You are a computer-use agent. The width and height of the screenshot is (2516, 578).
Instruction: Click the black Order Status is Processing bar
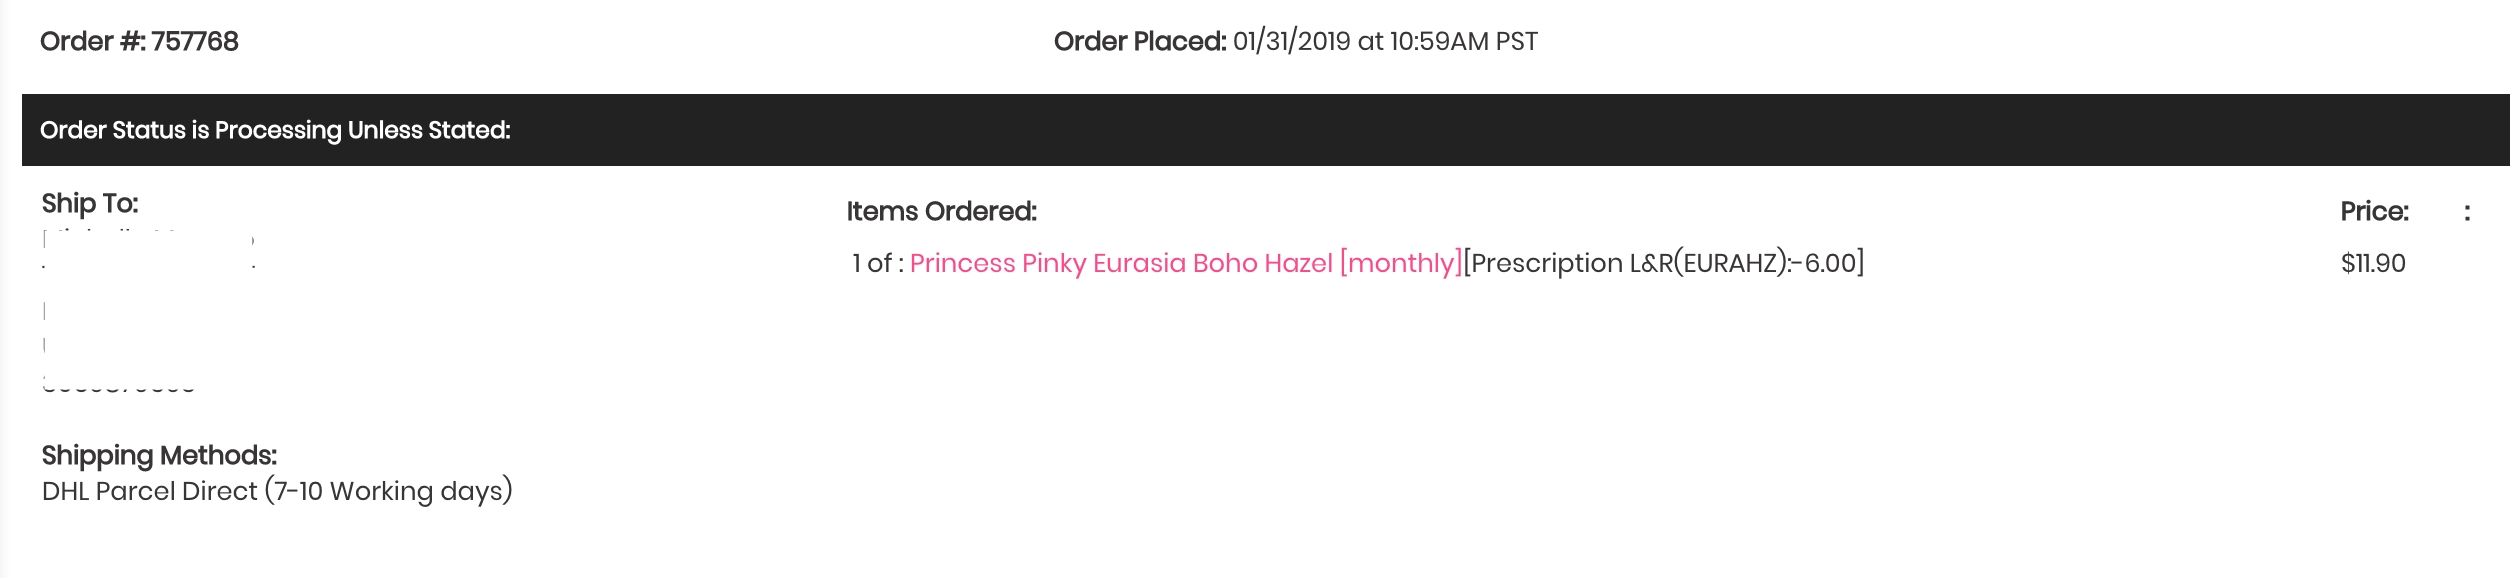click(x=1266, y=130)
